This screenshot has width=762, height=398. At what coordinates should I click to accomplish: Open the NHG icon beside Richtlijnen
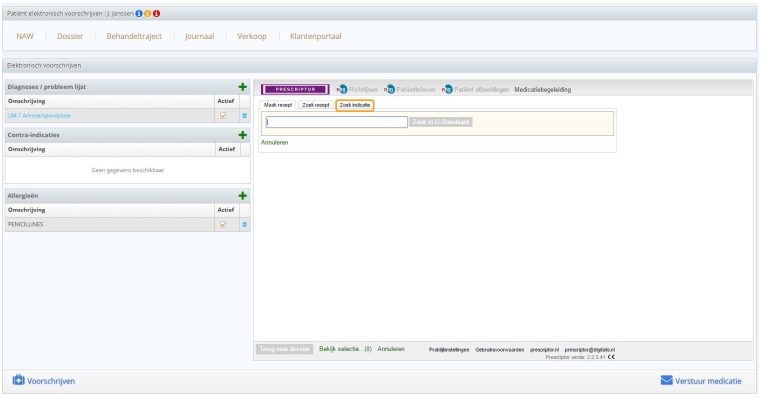342,89
